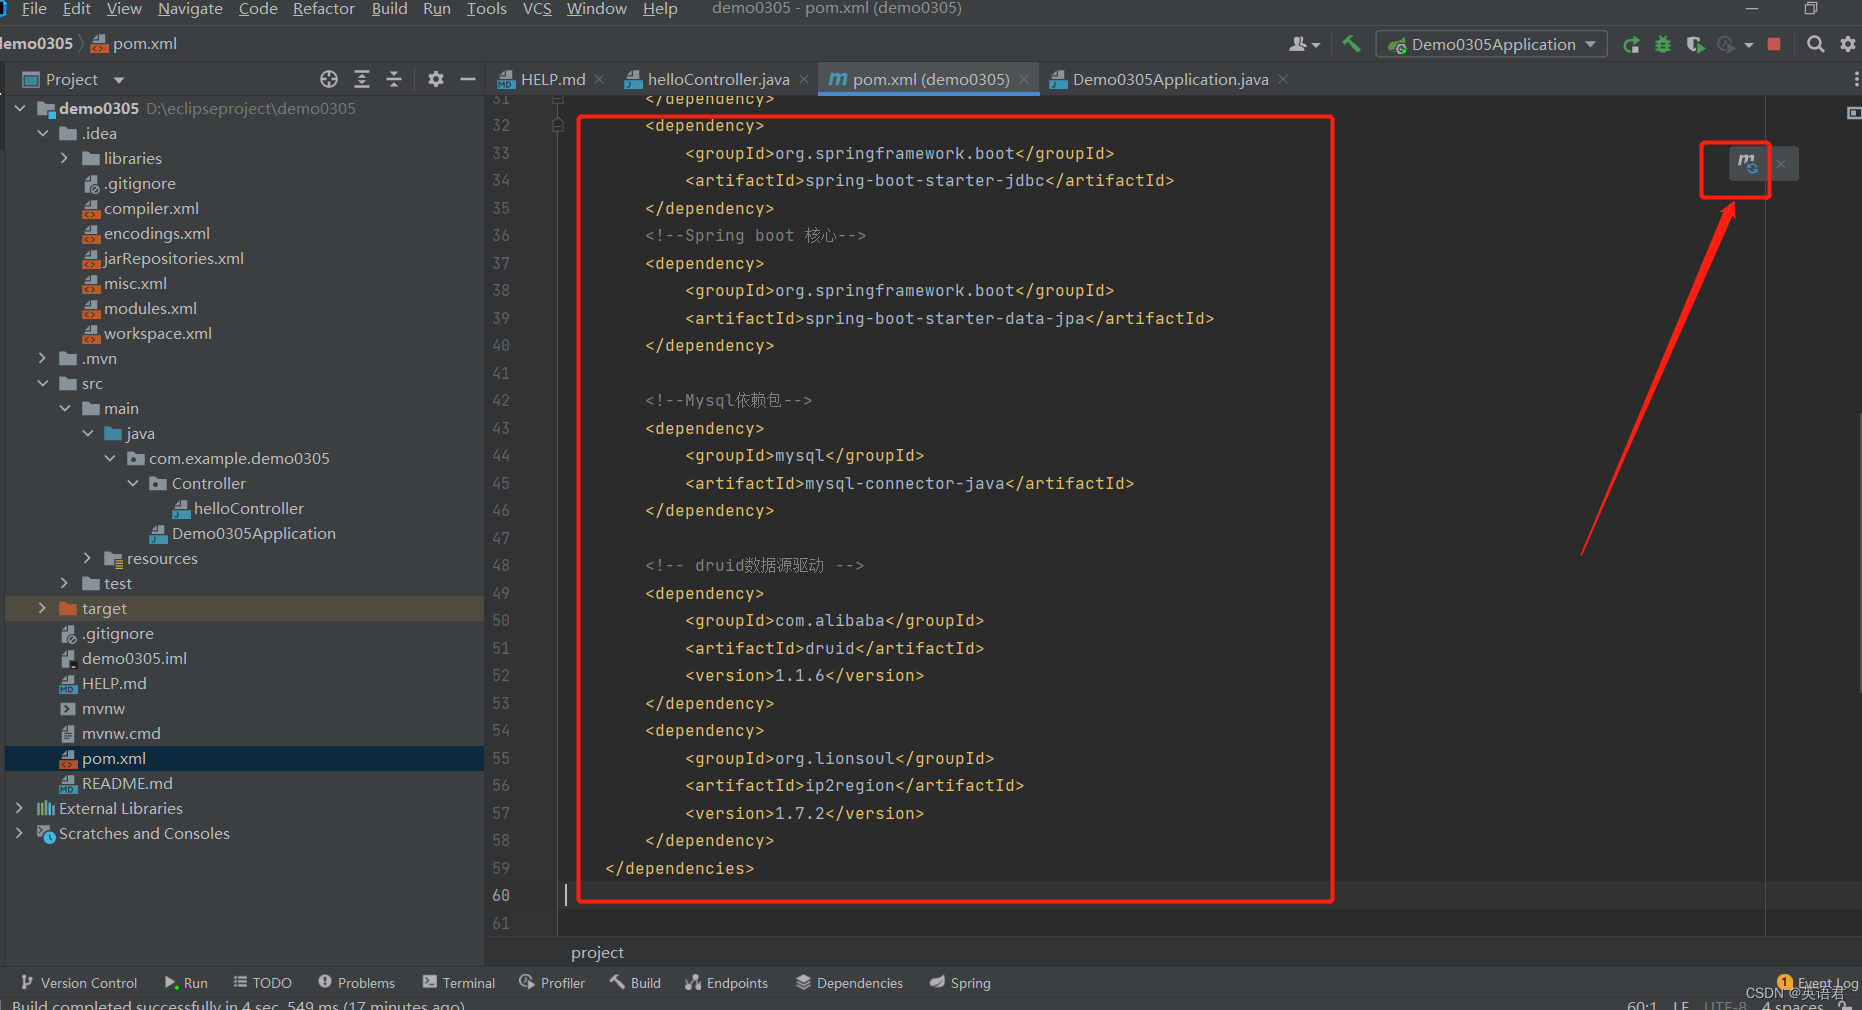Click the Load Maven Changes floating icon
The image size is (1862, 1010).
(x=1747, y=163)
